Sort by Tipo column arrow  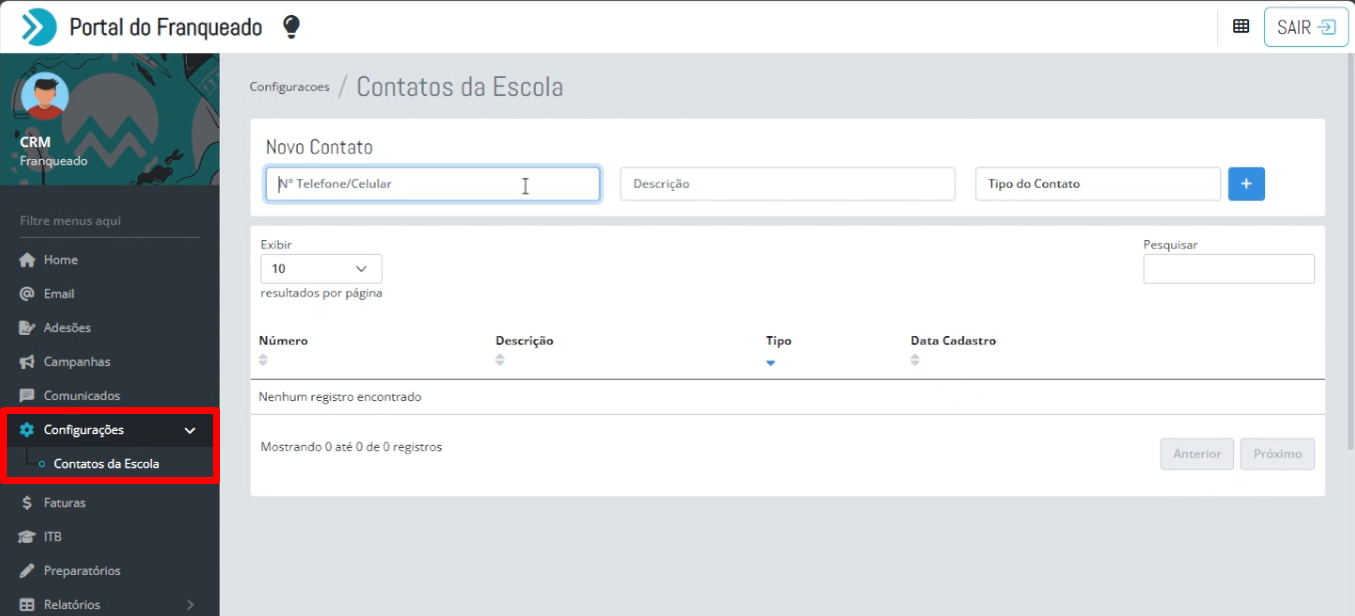coord(771,362)
